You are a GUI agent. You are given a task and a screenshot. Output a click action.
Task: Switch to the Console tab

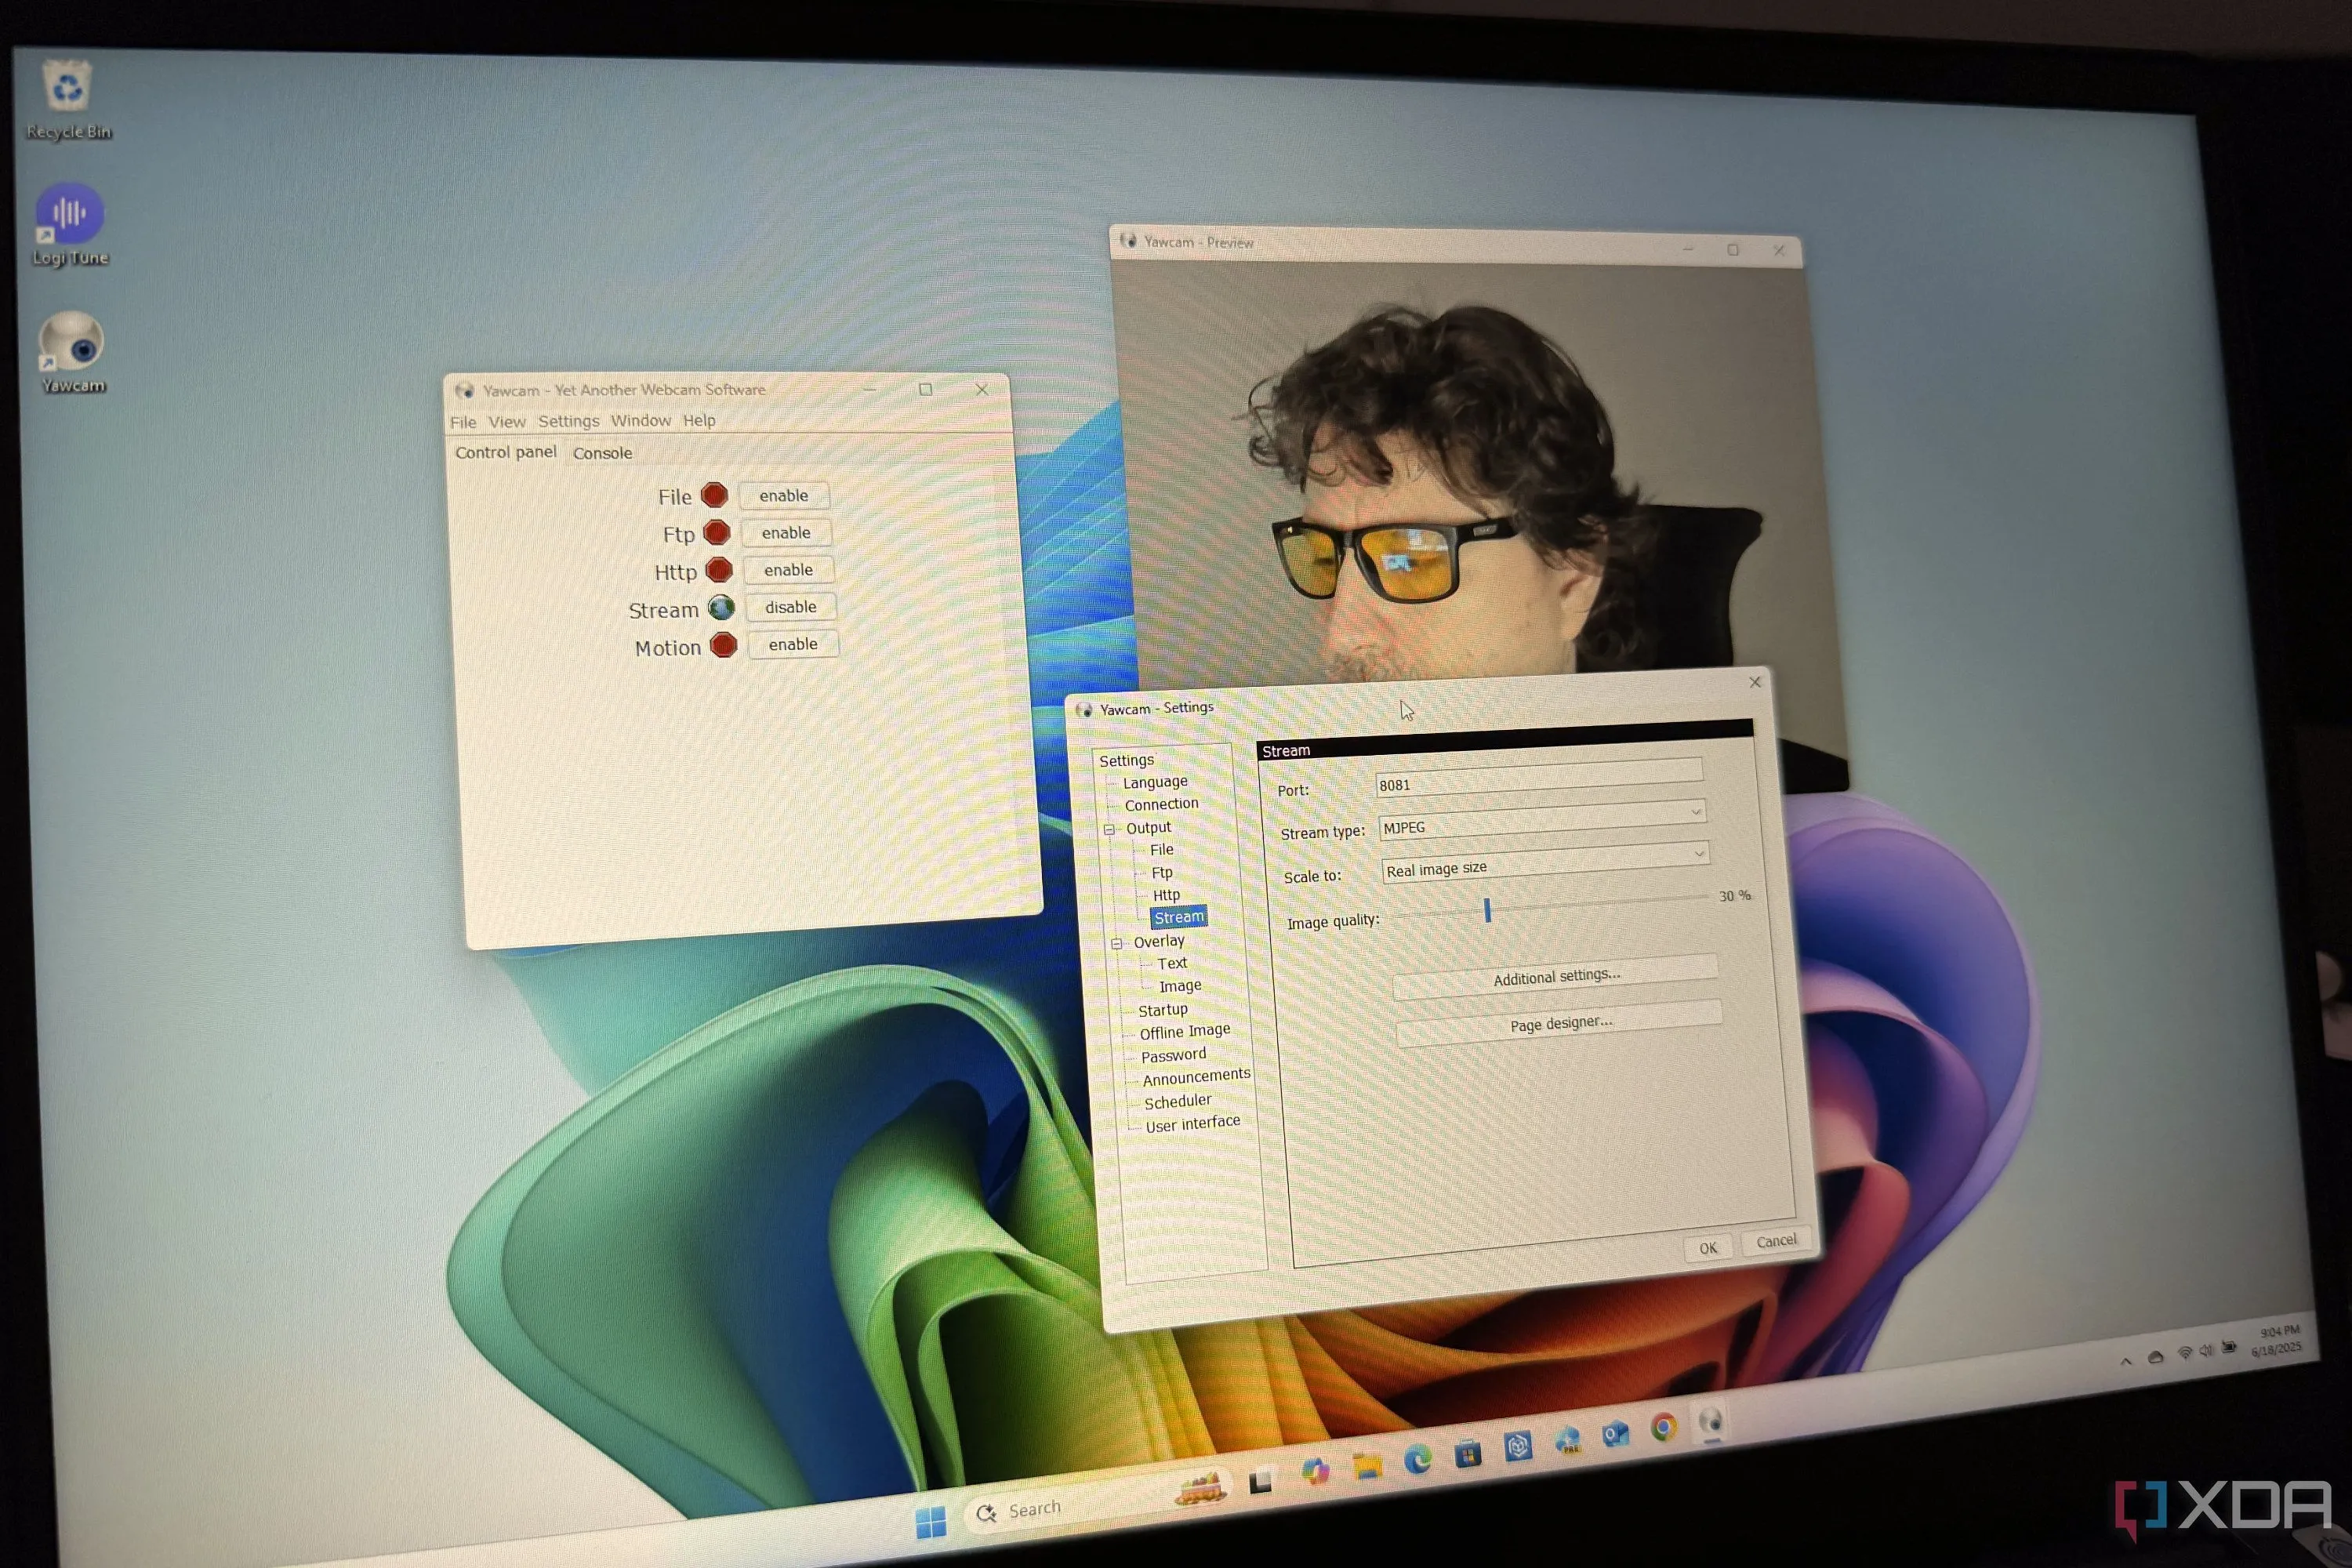coord(602,453)
